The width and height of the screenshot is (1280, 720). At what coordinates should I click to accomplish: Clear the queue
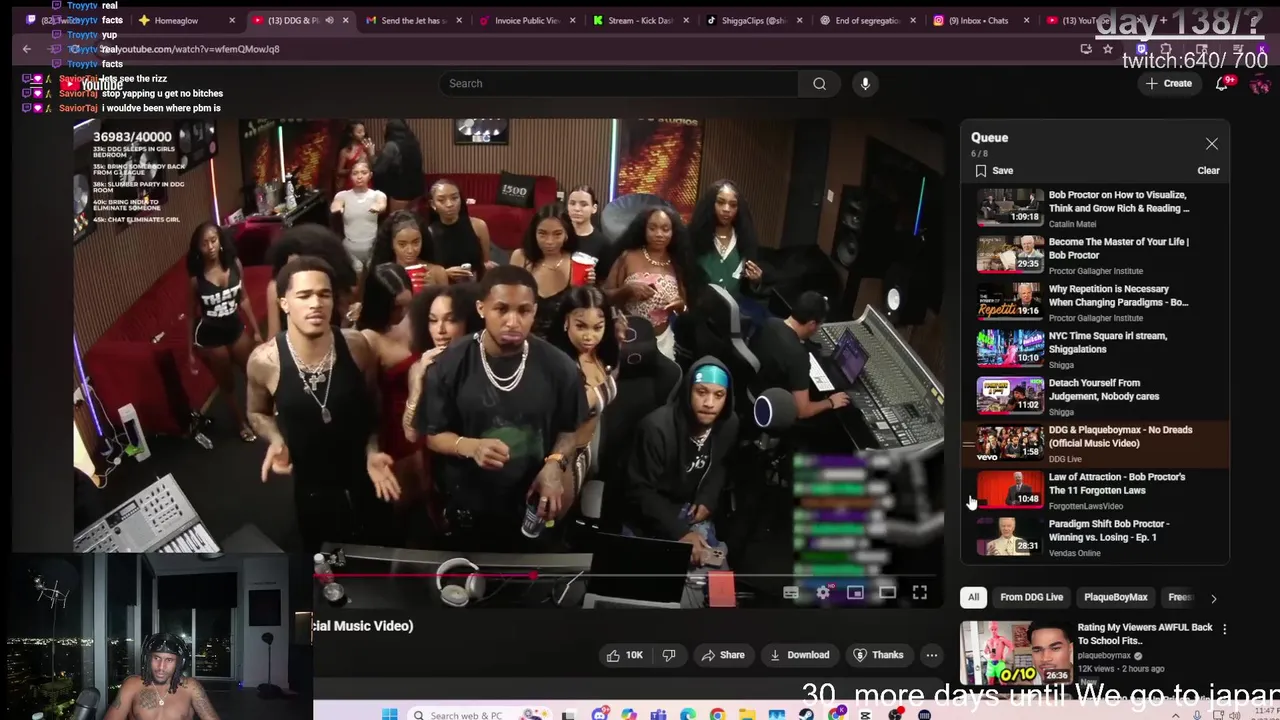point(1208,171)
